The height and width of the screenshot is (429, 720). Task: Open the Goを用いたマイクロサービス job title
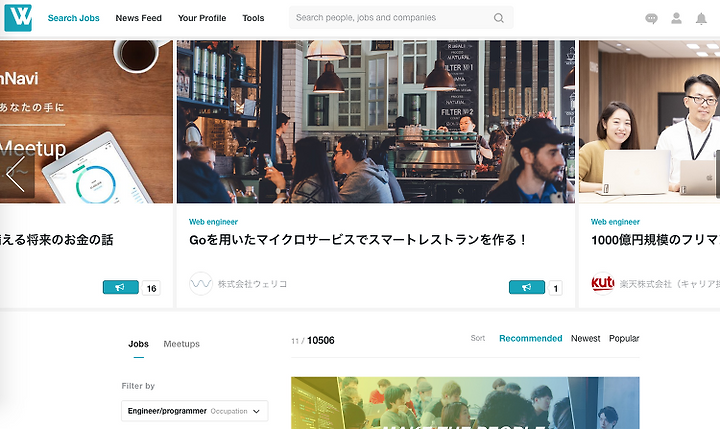pyautogui.click(x=358, y=240)
